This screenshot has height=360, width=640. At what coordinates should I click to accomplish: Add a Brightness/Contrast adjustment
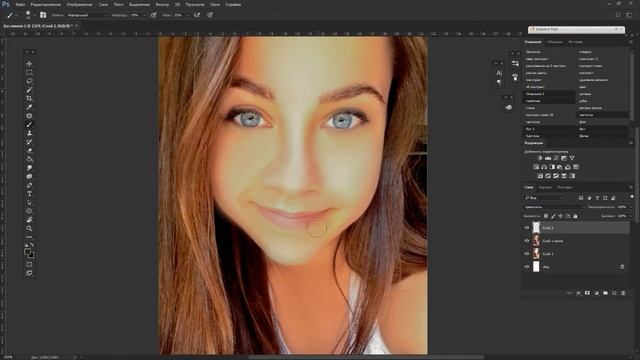[540, 158]
